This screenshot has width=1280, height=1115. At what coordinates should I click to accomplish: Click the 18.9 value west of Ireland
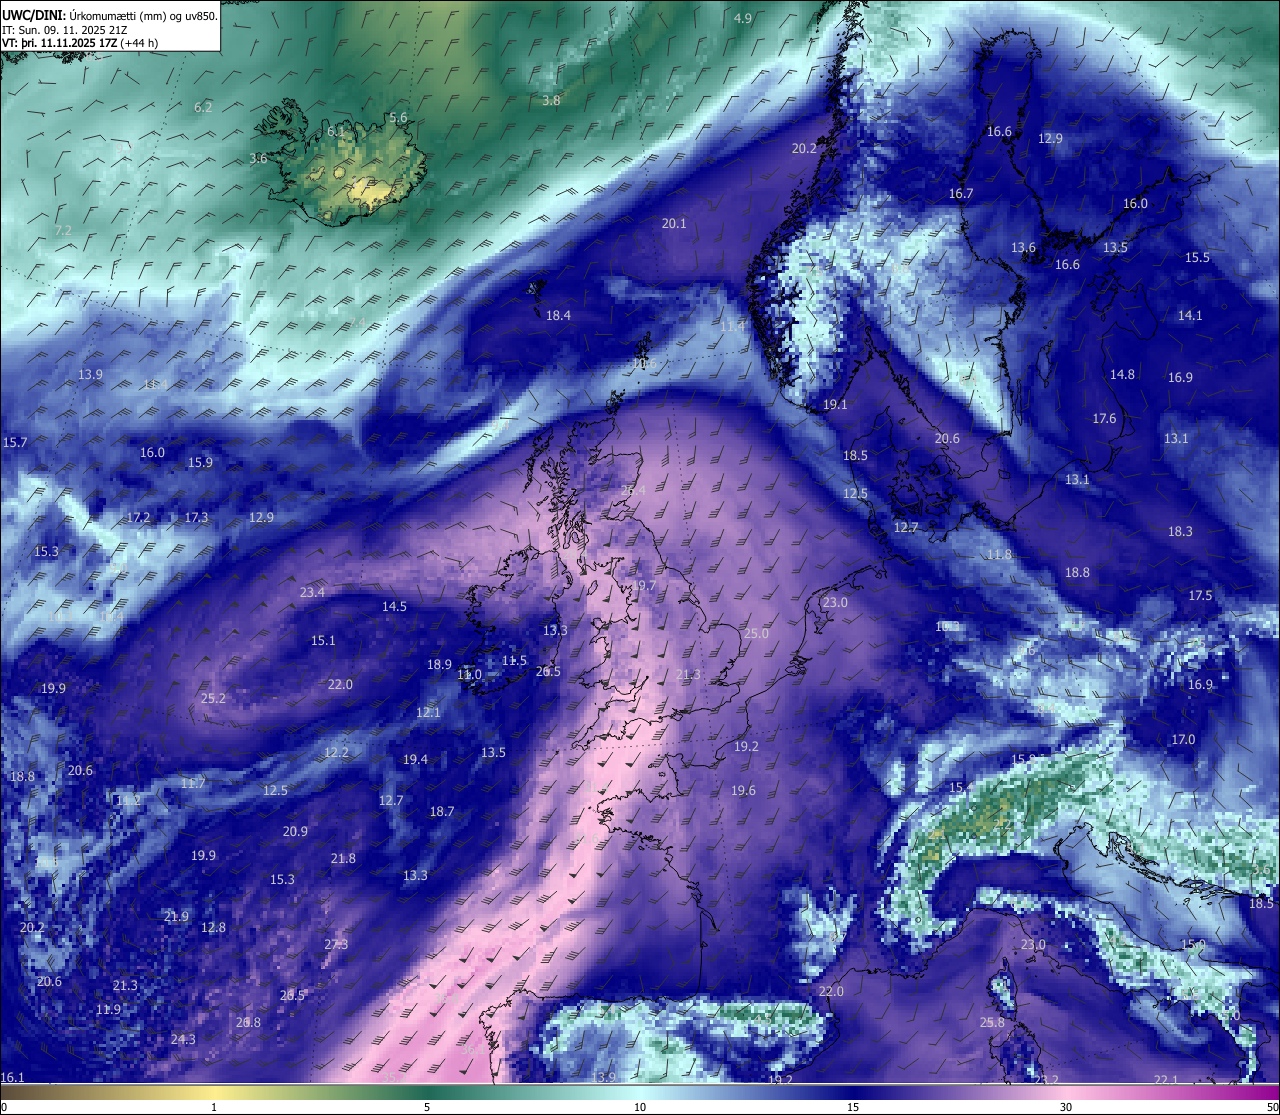pyautogui.click(x=439, y=665)
